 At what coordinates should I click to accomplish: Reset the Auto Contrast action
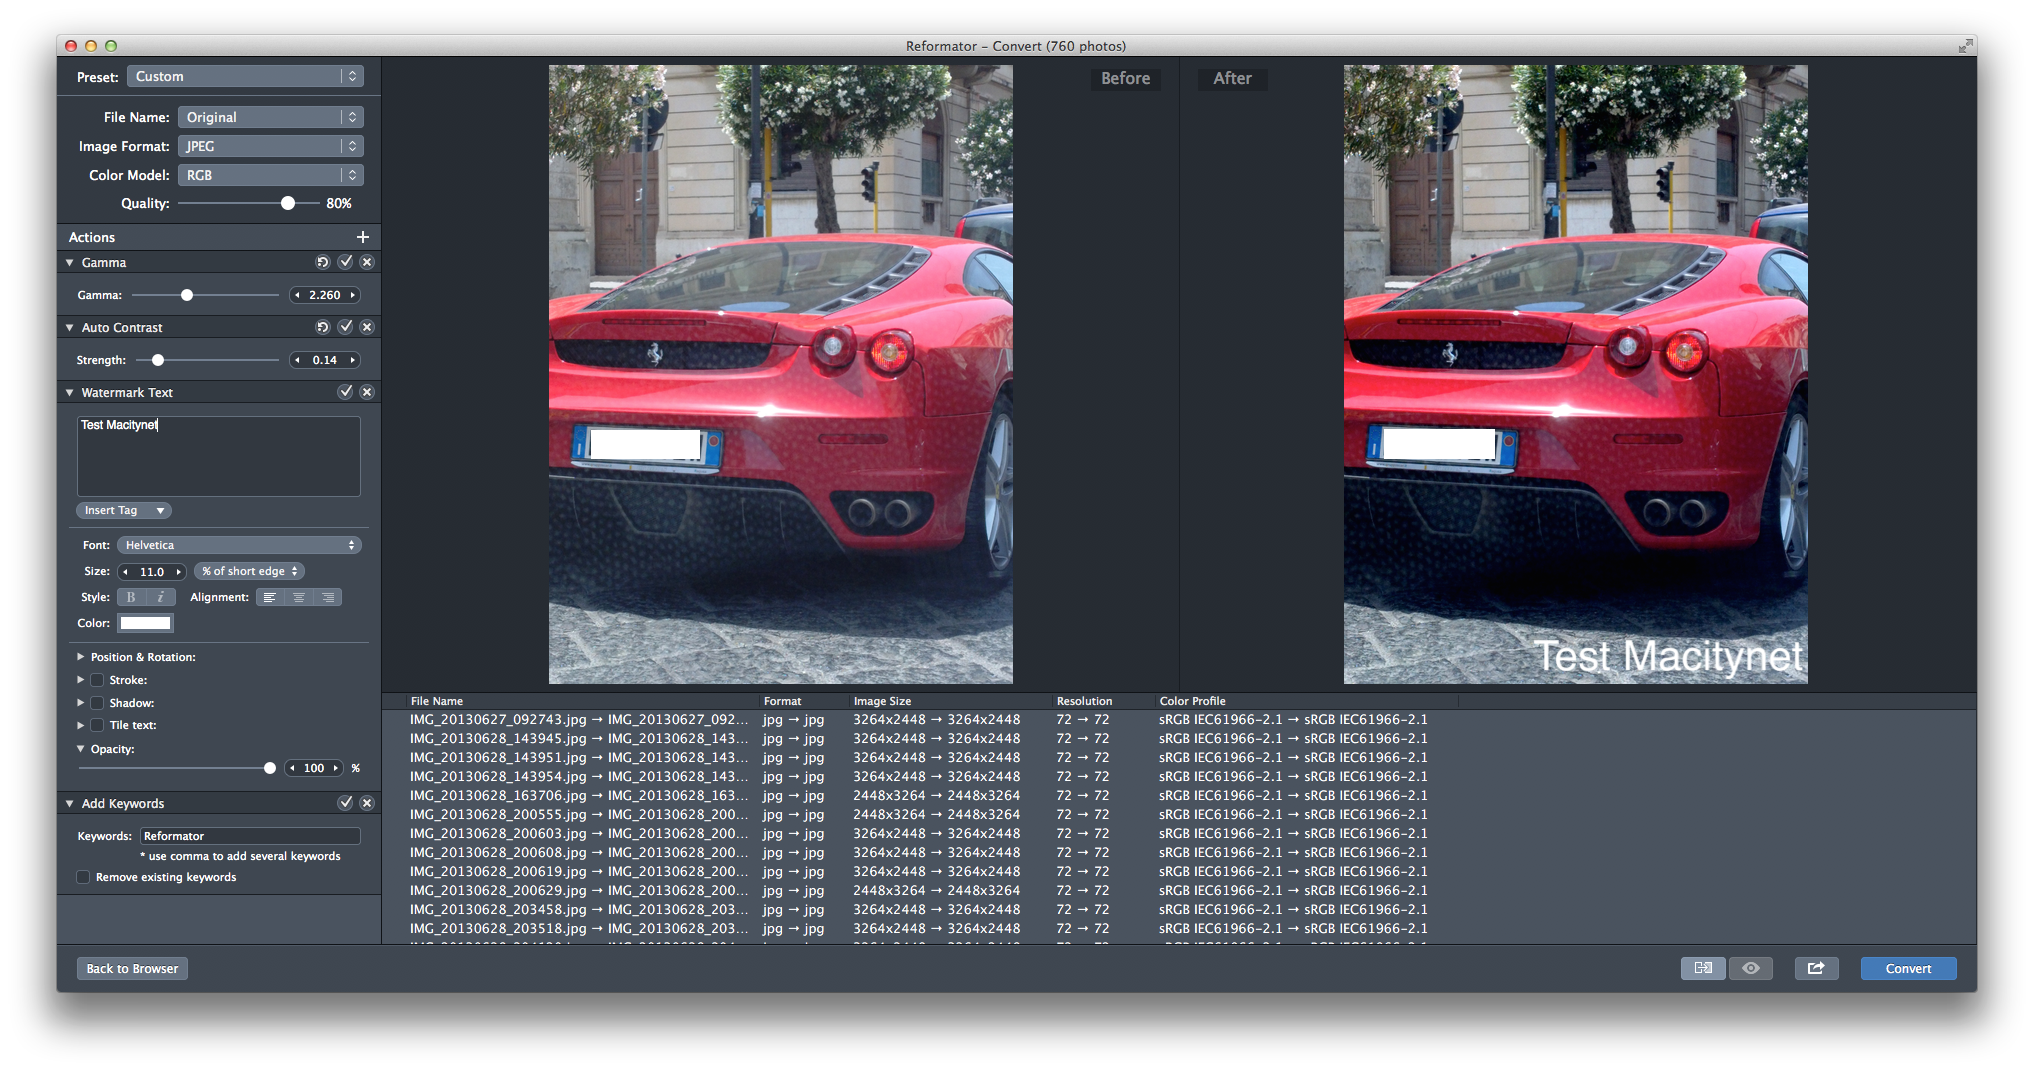[x=322, y=327]
